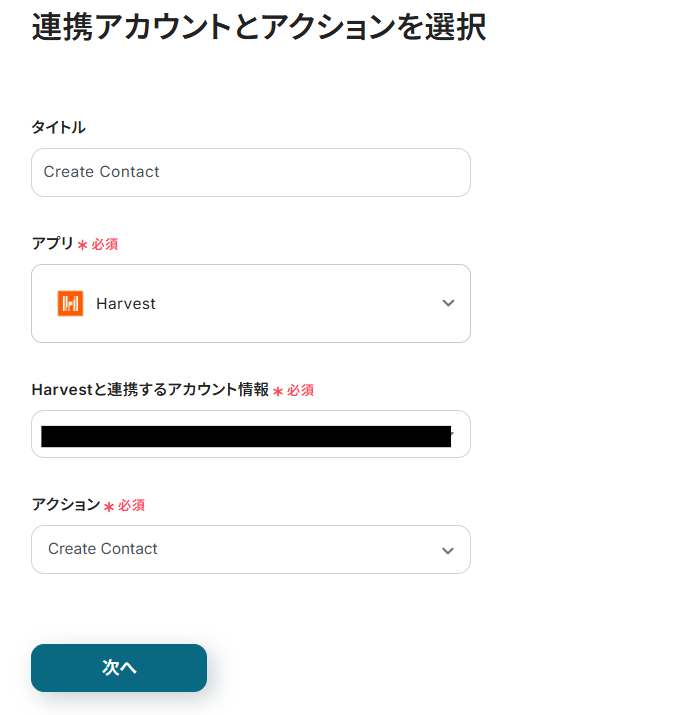
Task: Click the タイトル label
Action: point(58,127)
